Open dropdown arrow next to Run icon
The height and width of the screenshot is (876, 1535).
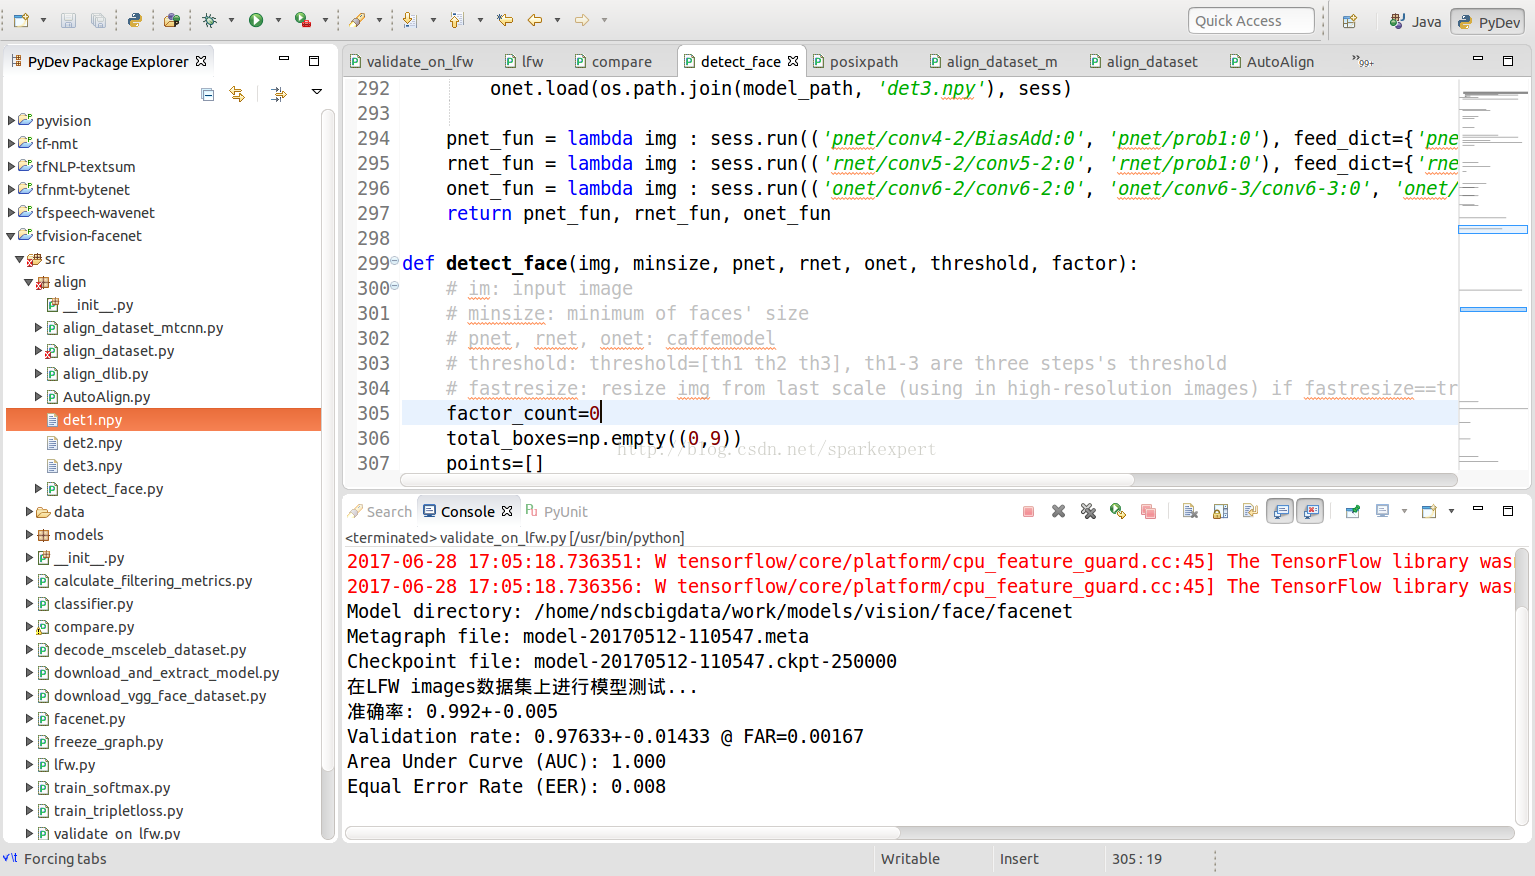277,20
